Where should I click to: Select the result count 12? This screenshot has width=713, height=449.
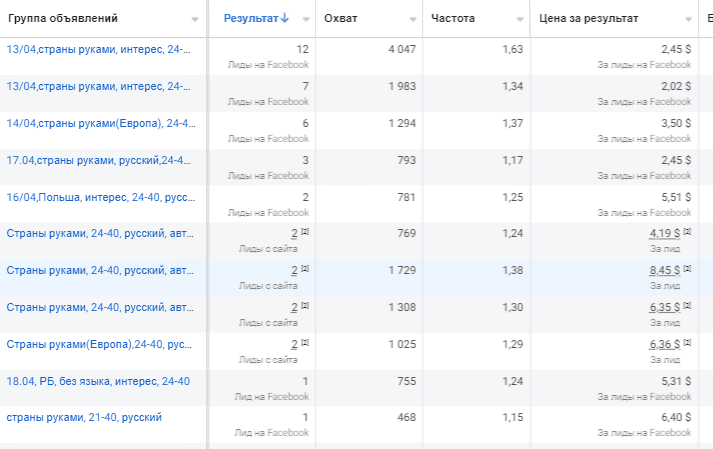[x=302, y=49]
